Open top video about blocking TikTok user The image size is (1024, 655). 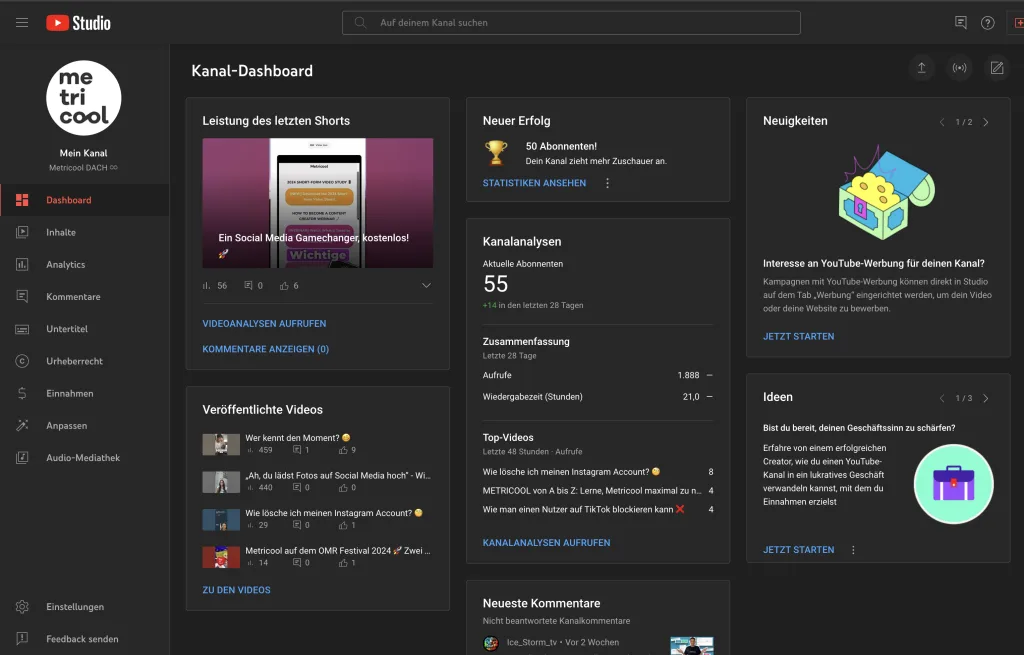tap(584, 509)
